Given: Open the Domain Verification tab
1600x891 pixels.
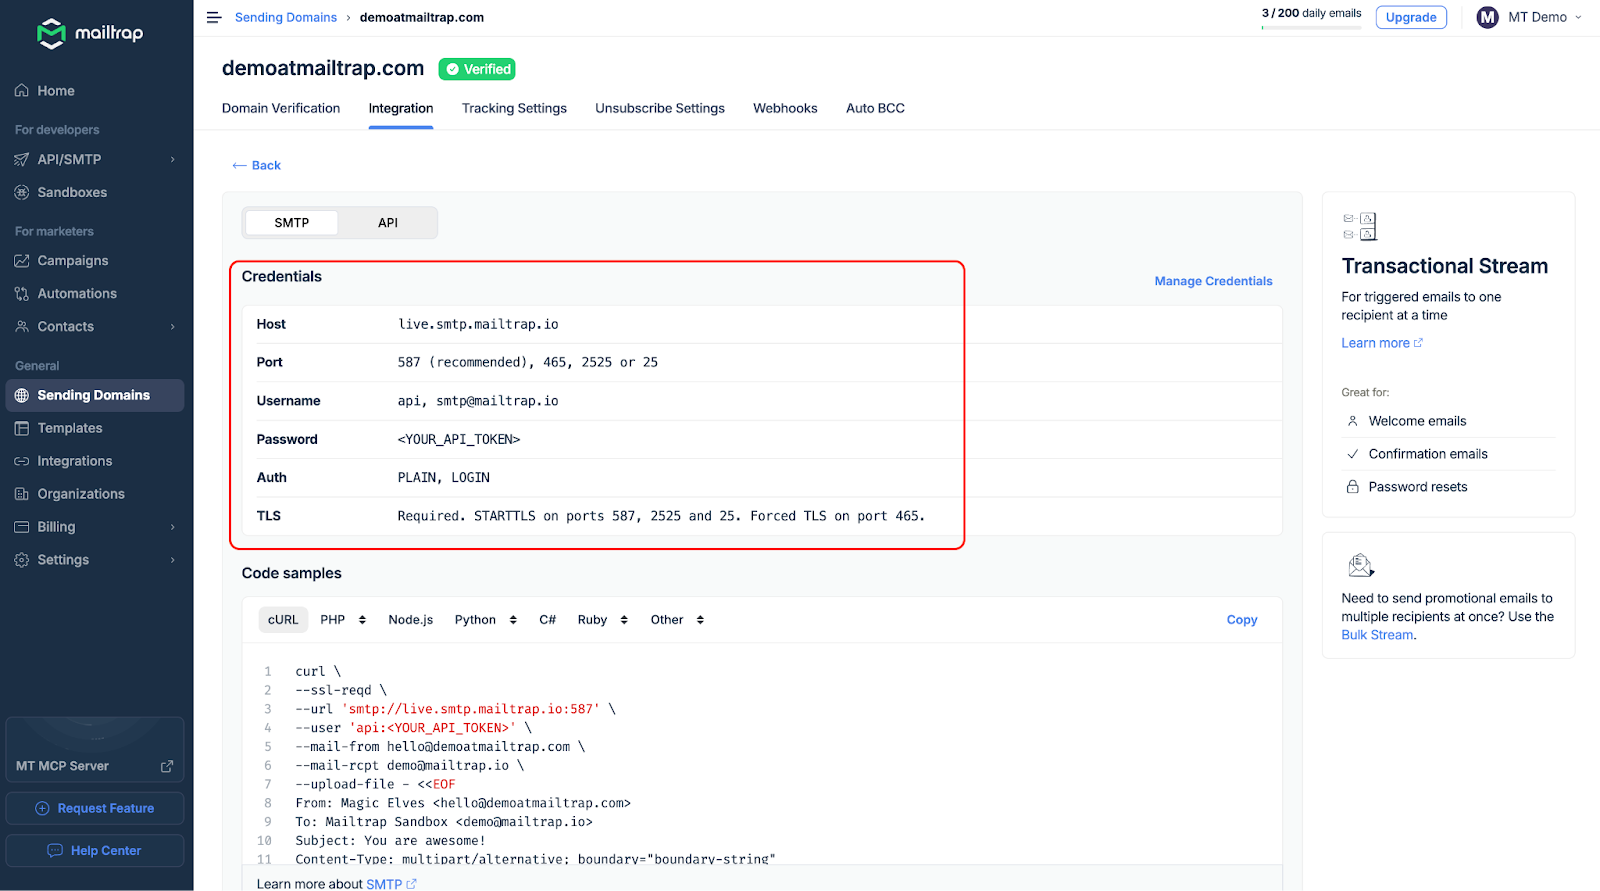Looking at the screenshot, I should pos(281,108).
